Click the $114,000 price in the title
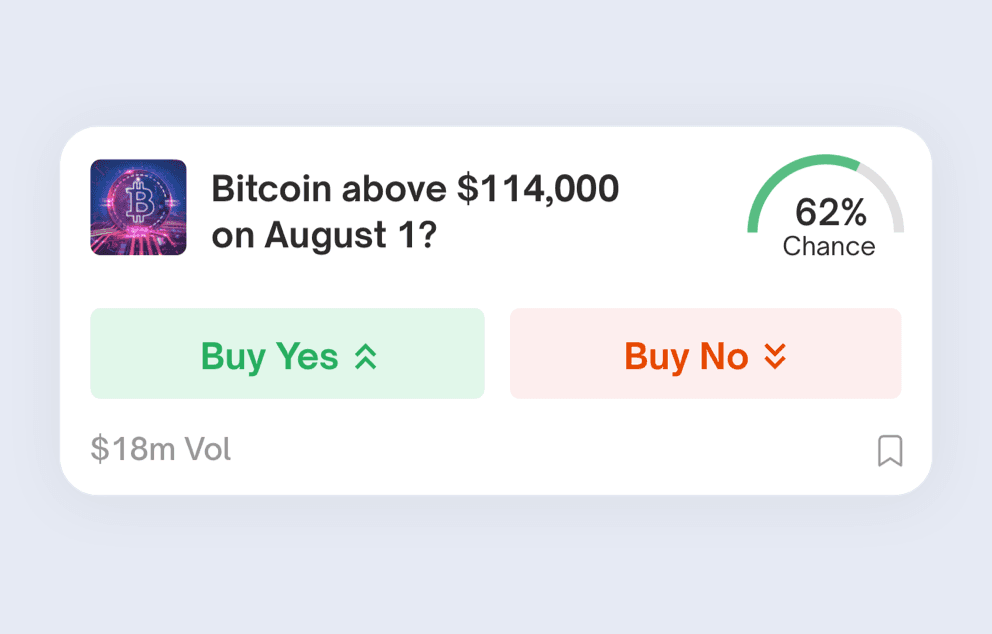This screenshot has height=634, width=992. click(537, 189)
